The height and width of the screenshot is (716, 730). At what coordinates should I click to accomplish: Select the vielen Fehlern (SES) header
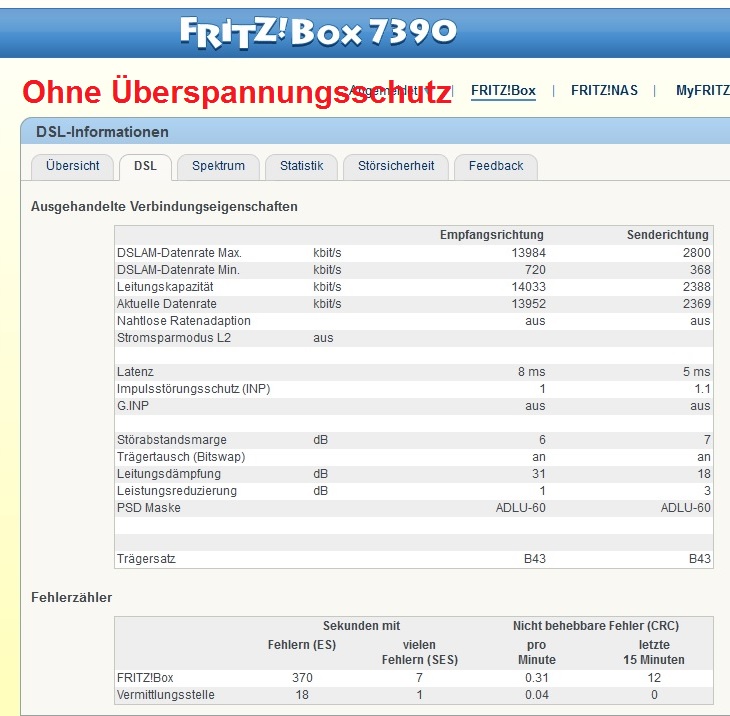point(419,652)
